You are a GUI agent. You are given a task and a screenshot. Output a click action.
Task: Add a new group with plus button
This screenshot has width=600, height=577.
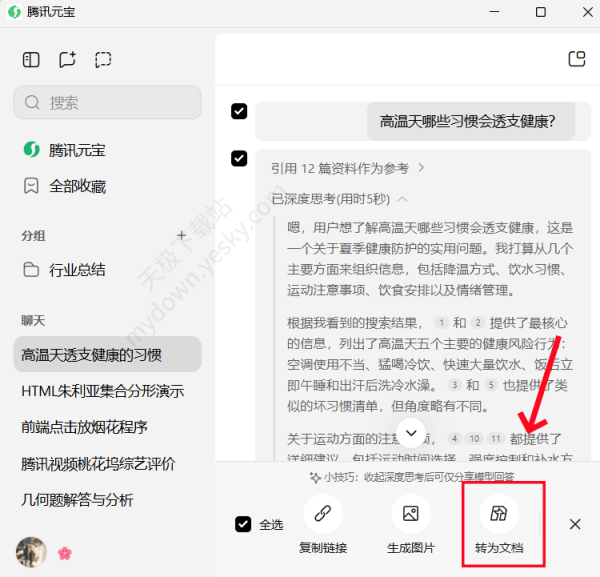pyautogui.click(x=182, y=236)
